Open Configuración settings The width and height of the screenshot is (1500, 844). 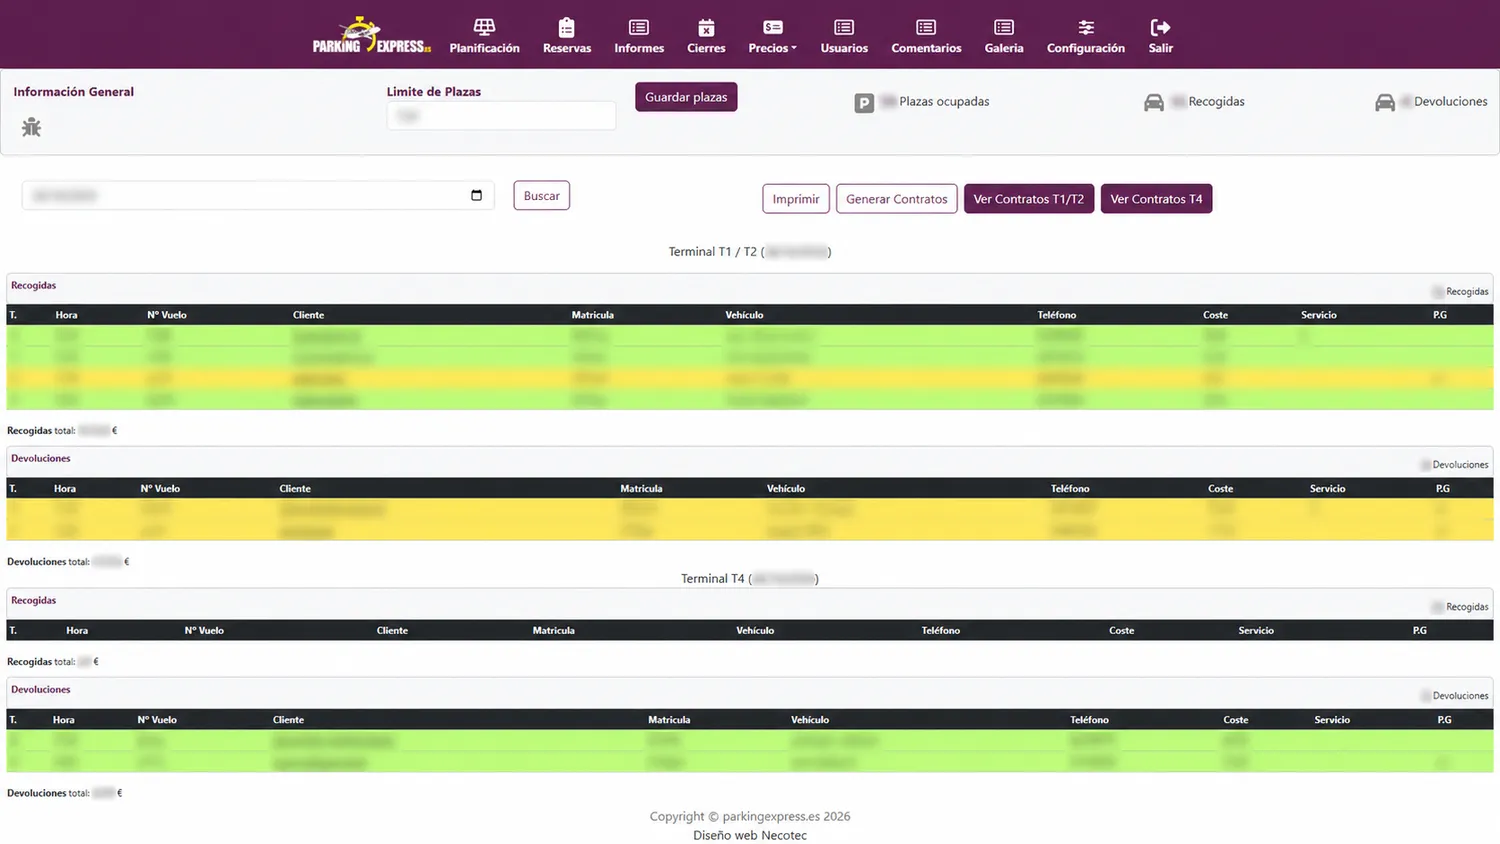tap(1086, 36)
